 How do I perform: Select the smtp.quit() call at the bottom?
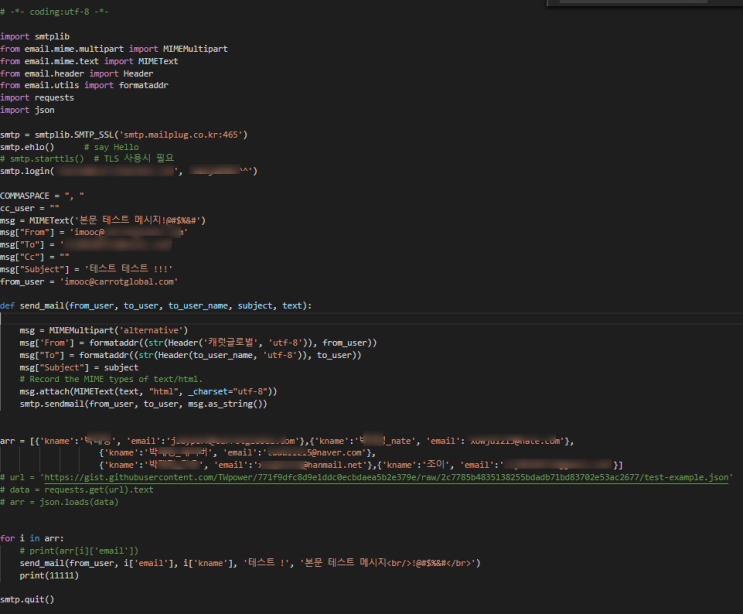pos(27,599)
